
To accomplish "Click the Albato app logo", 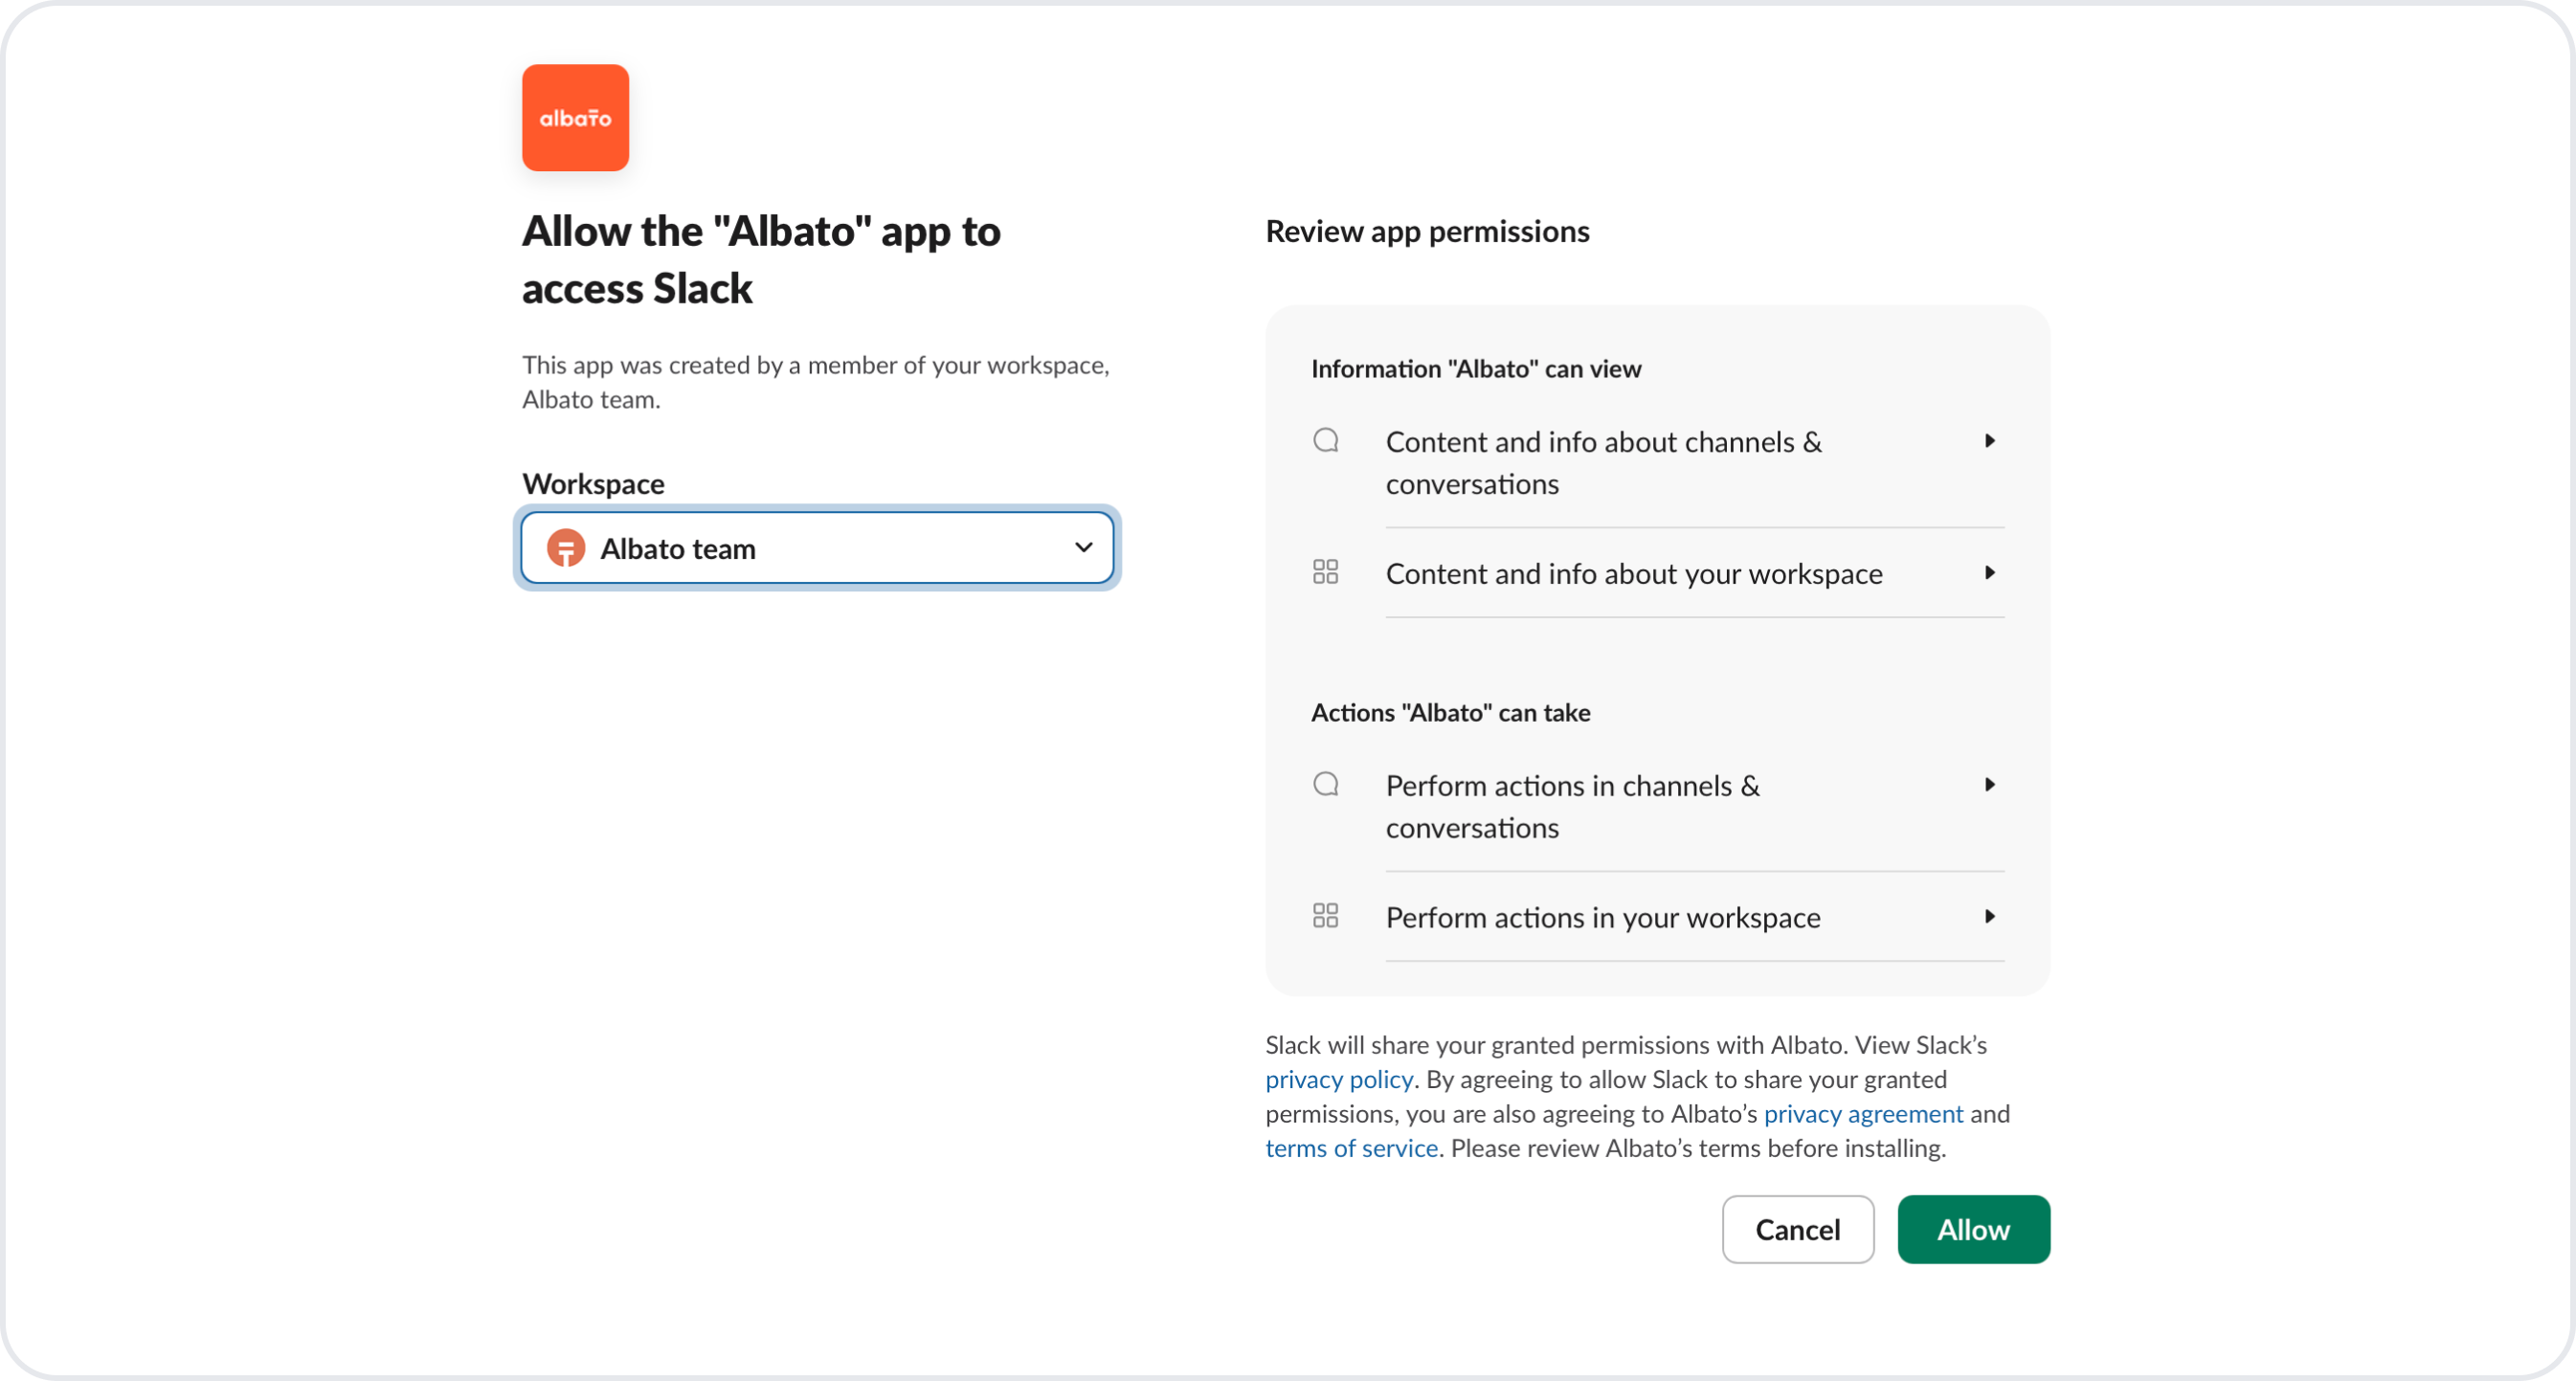I will pos(575,118).
